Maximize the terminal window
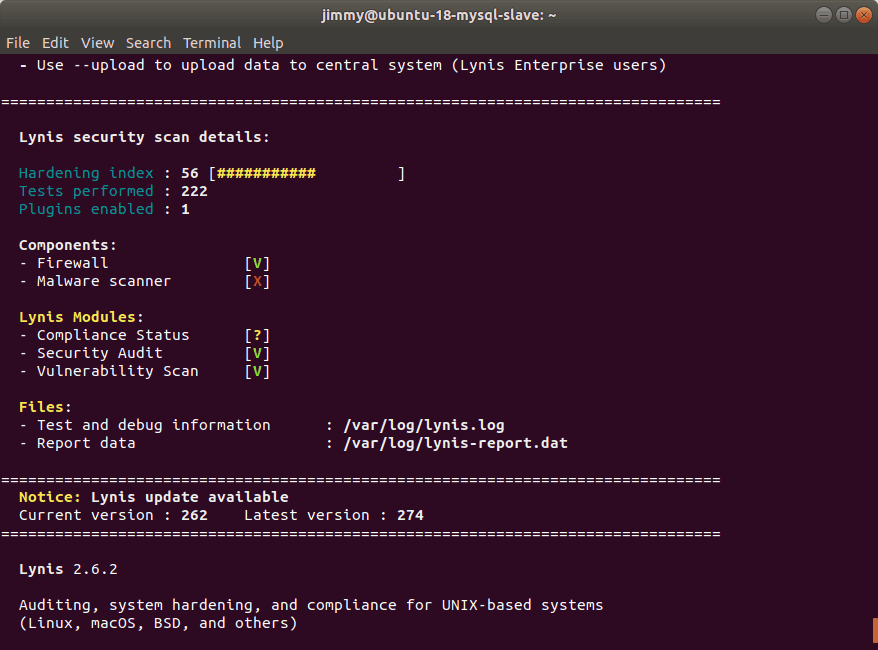 tap(844, 15)
